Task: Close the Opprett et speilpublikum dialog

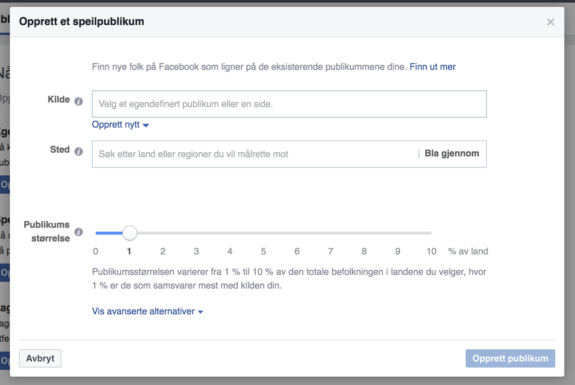Action: (x=550, y=22)
